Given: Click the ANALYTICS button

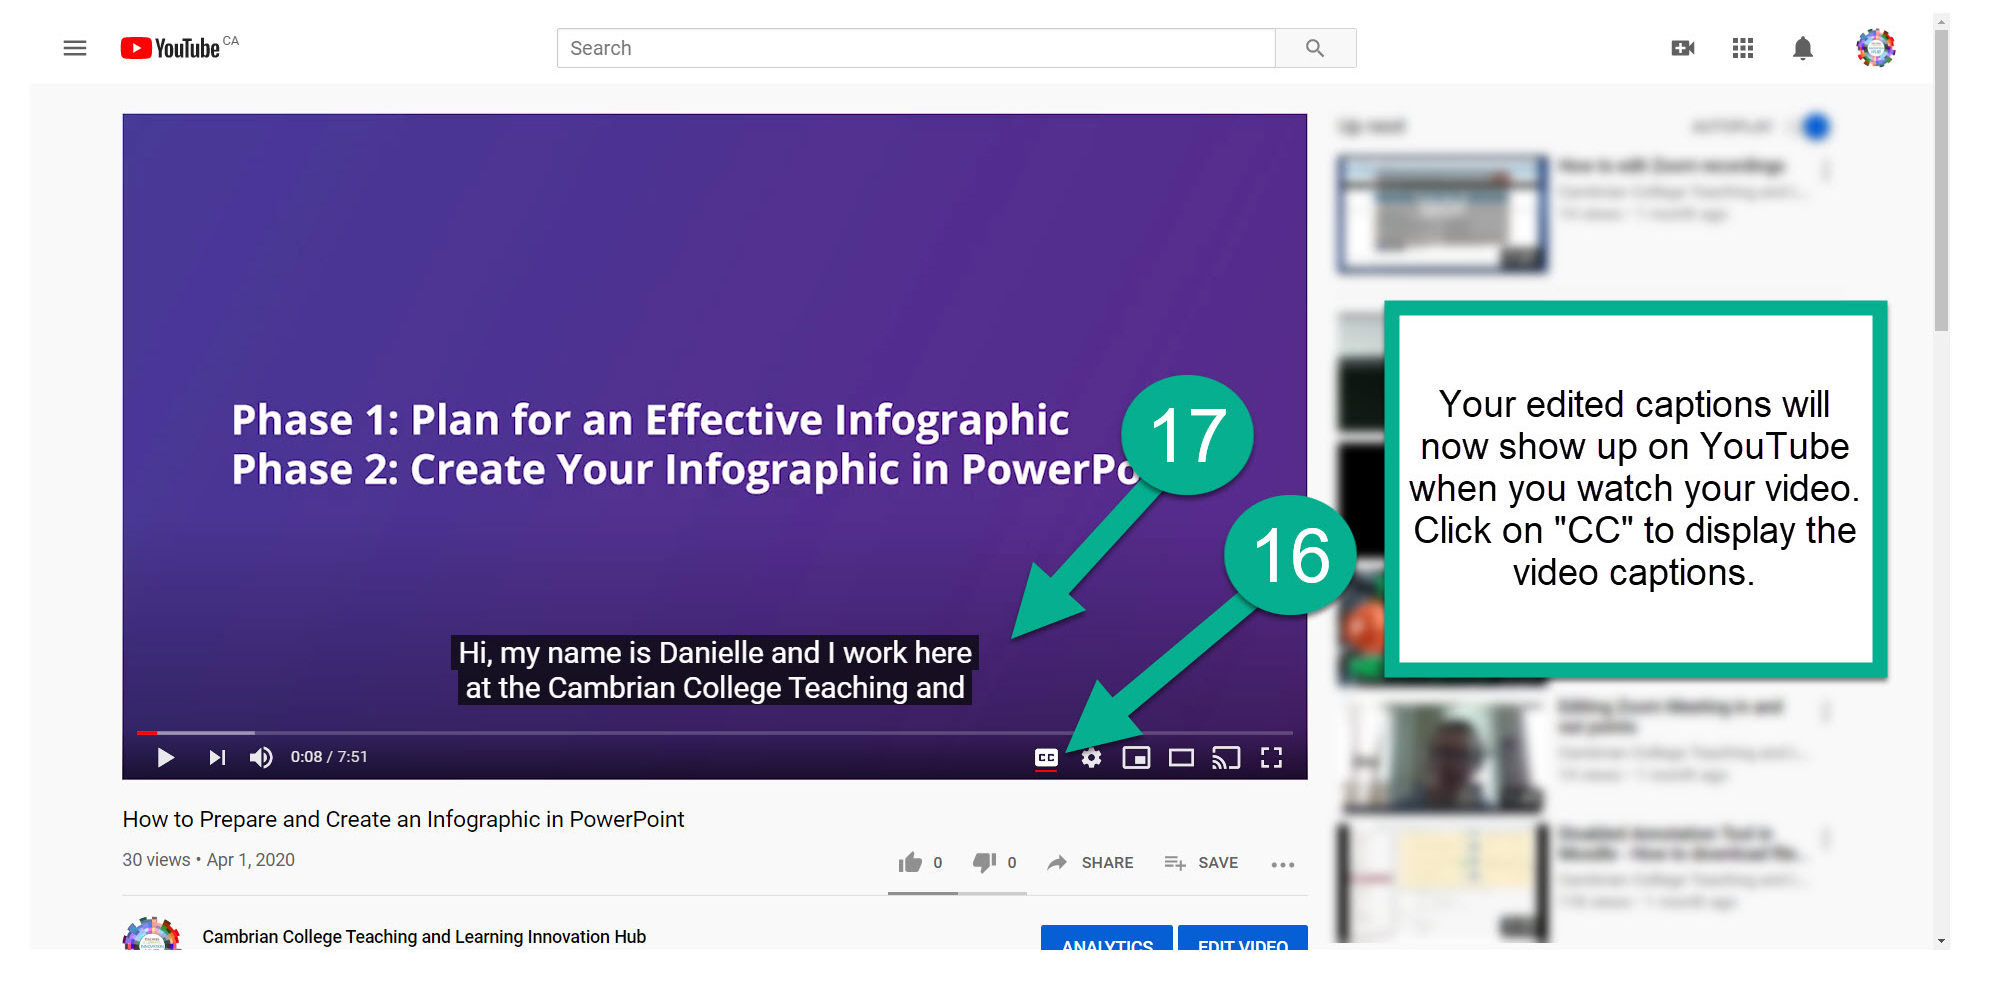Looking at the screenshot, I should pos(1107,938).
